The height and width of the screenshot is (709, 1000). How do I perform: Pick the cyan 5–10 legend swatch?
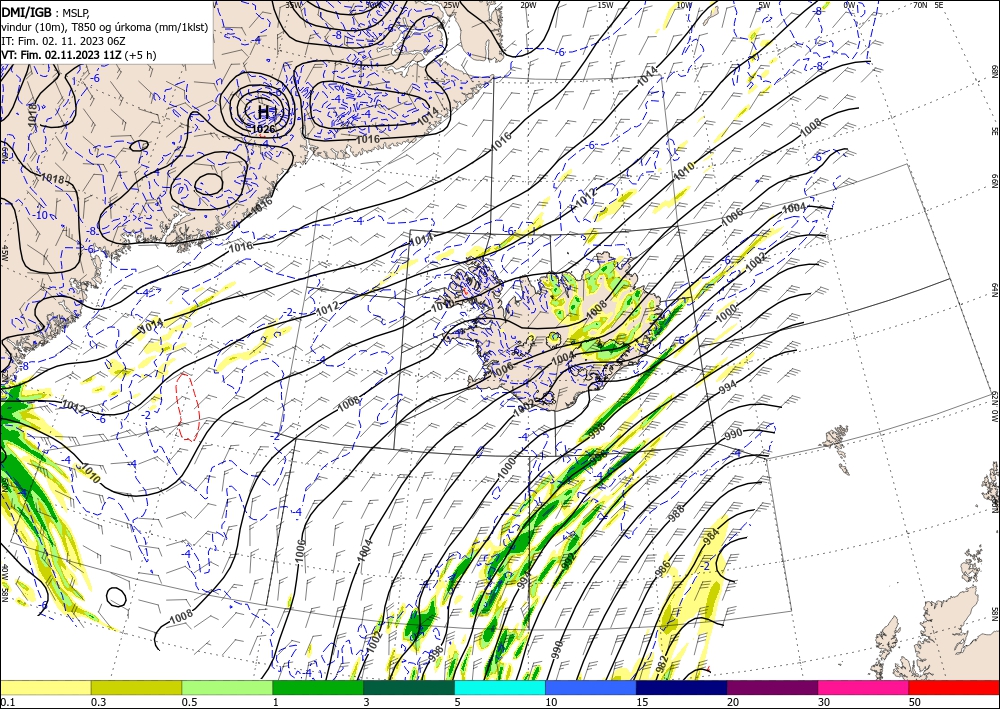click(x=500, y=687)
